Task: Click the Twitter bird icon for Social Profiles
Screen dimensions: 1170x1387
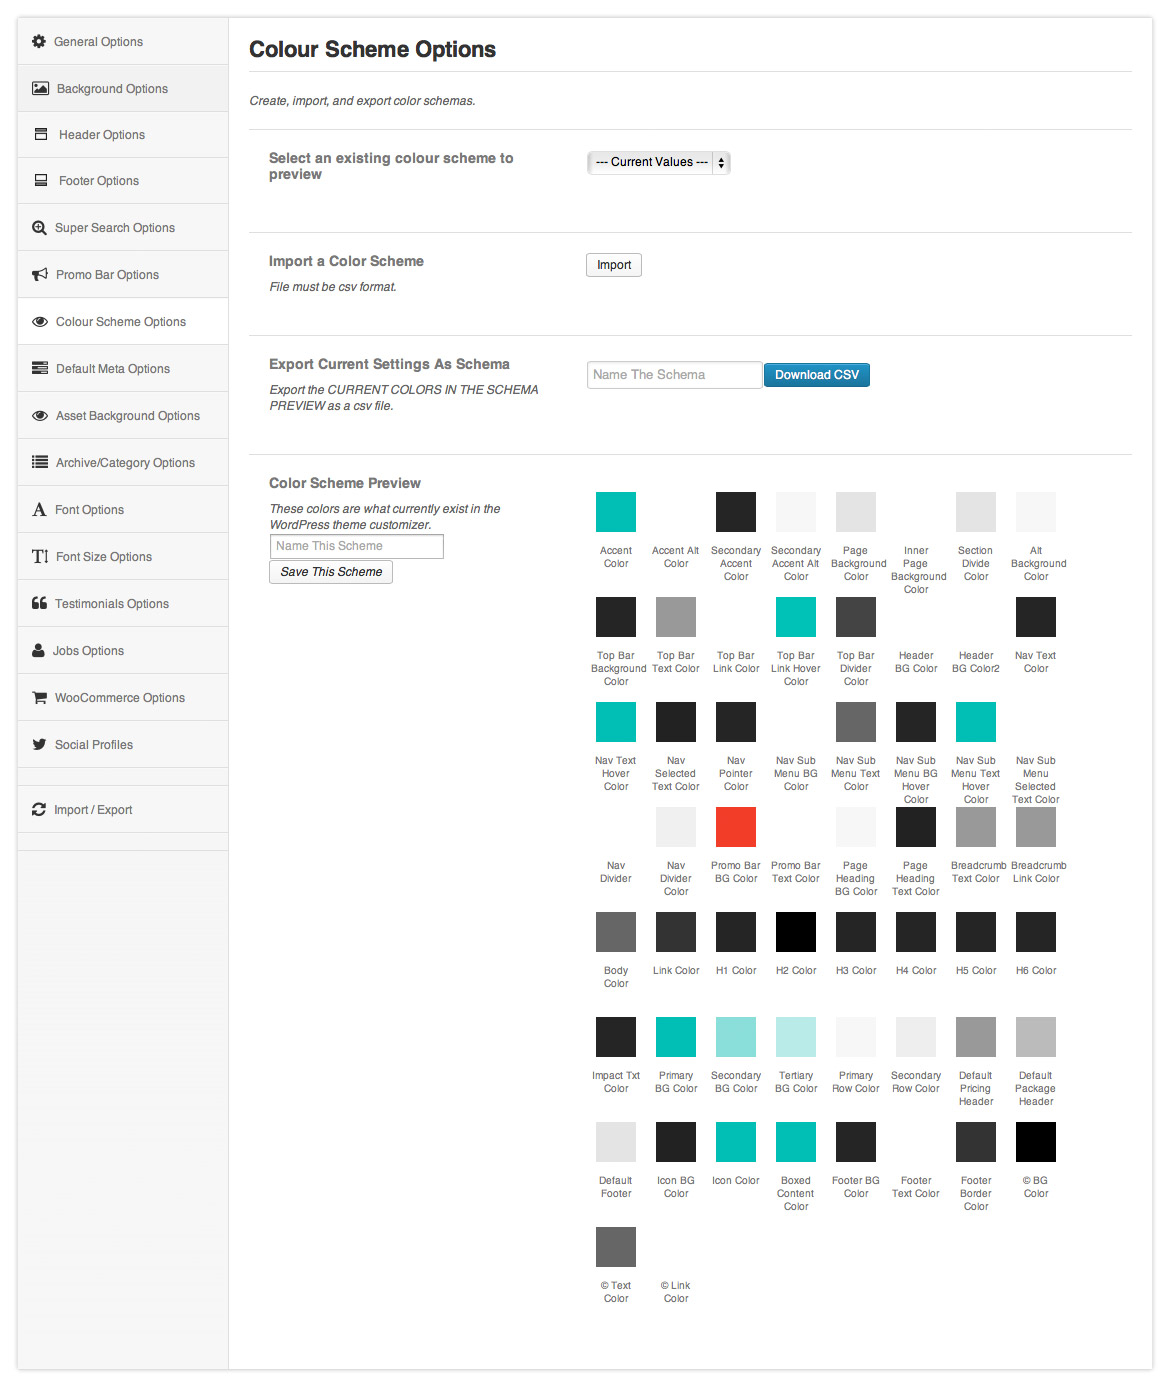Action: click(39, 745)
